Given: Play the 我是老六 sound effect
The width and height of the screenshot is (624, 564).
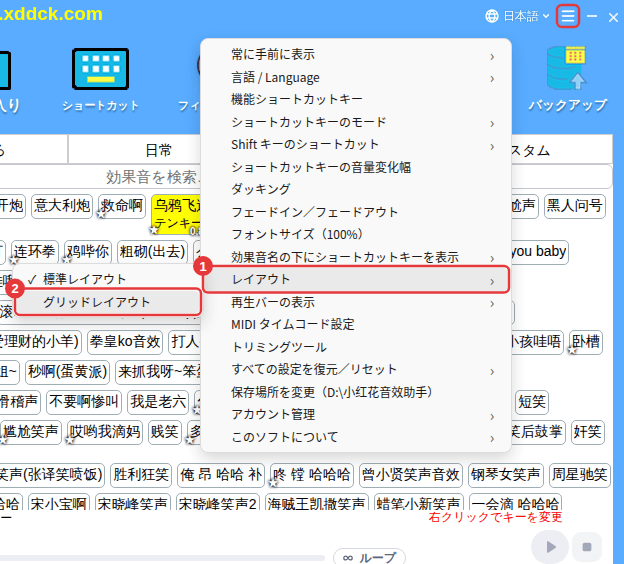Looking at the screenshot, I should (158, 402).
